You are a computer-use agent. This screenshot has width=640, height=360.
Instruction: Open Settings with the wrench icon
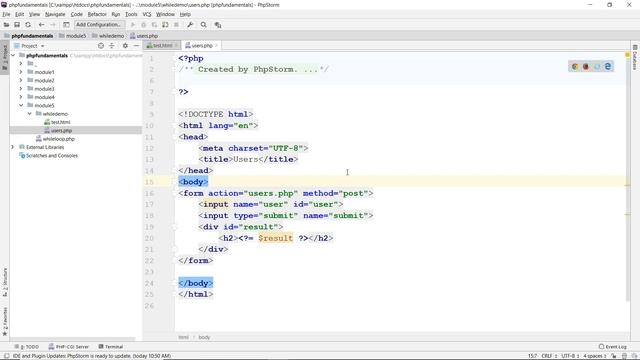click(190, 25)
